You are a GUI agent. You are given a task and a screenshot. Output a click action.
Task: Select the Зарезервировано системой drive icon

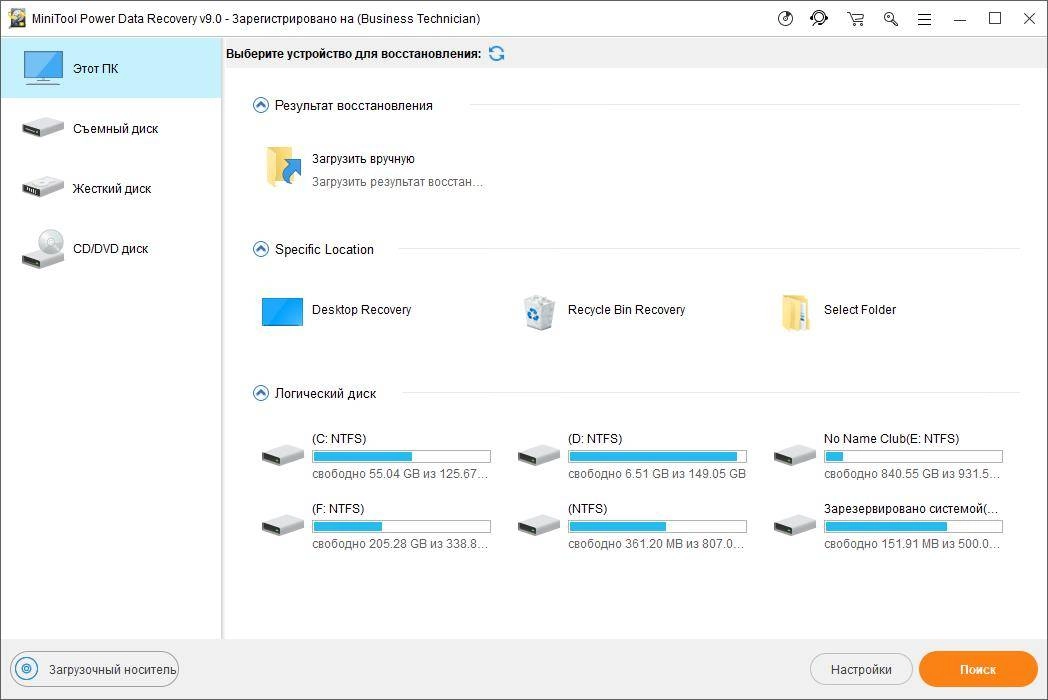click(x=795, y=525)
